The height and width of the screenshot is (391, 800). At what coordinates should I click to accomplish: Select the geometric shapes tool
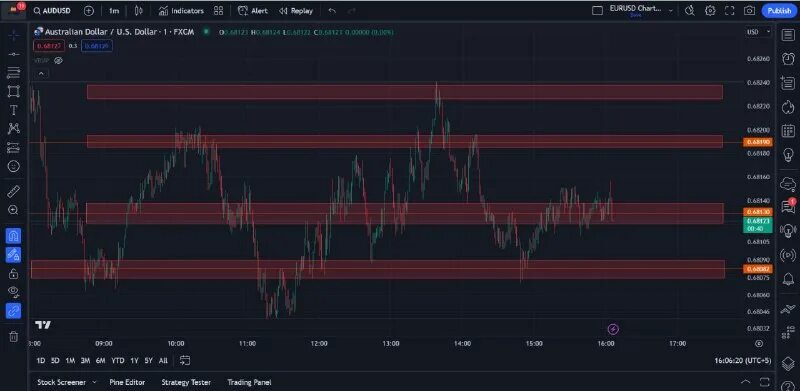tap(14, 91)
